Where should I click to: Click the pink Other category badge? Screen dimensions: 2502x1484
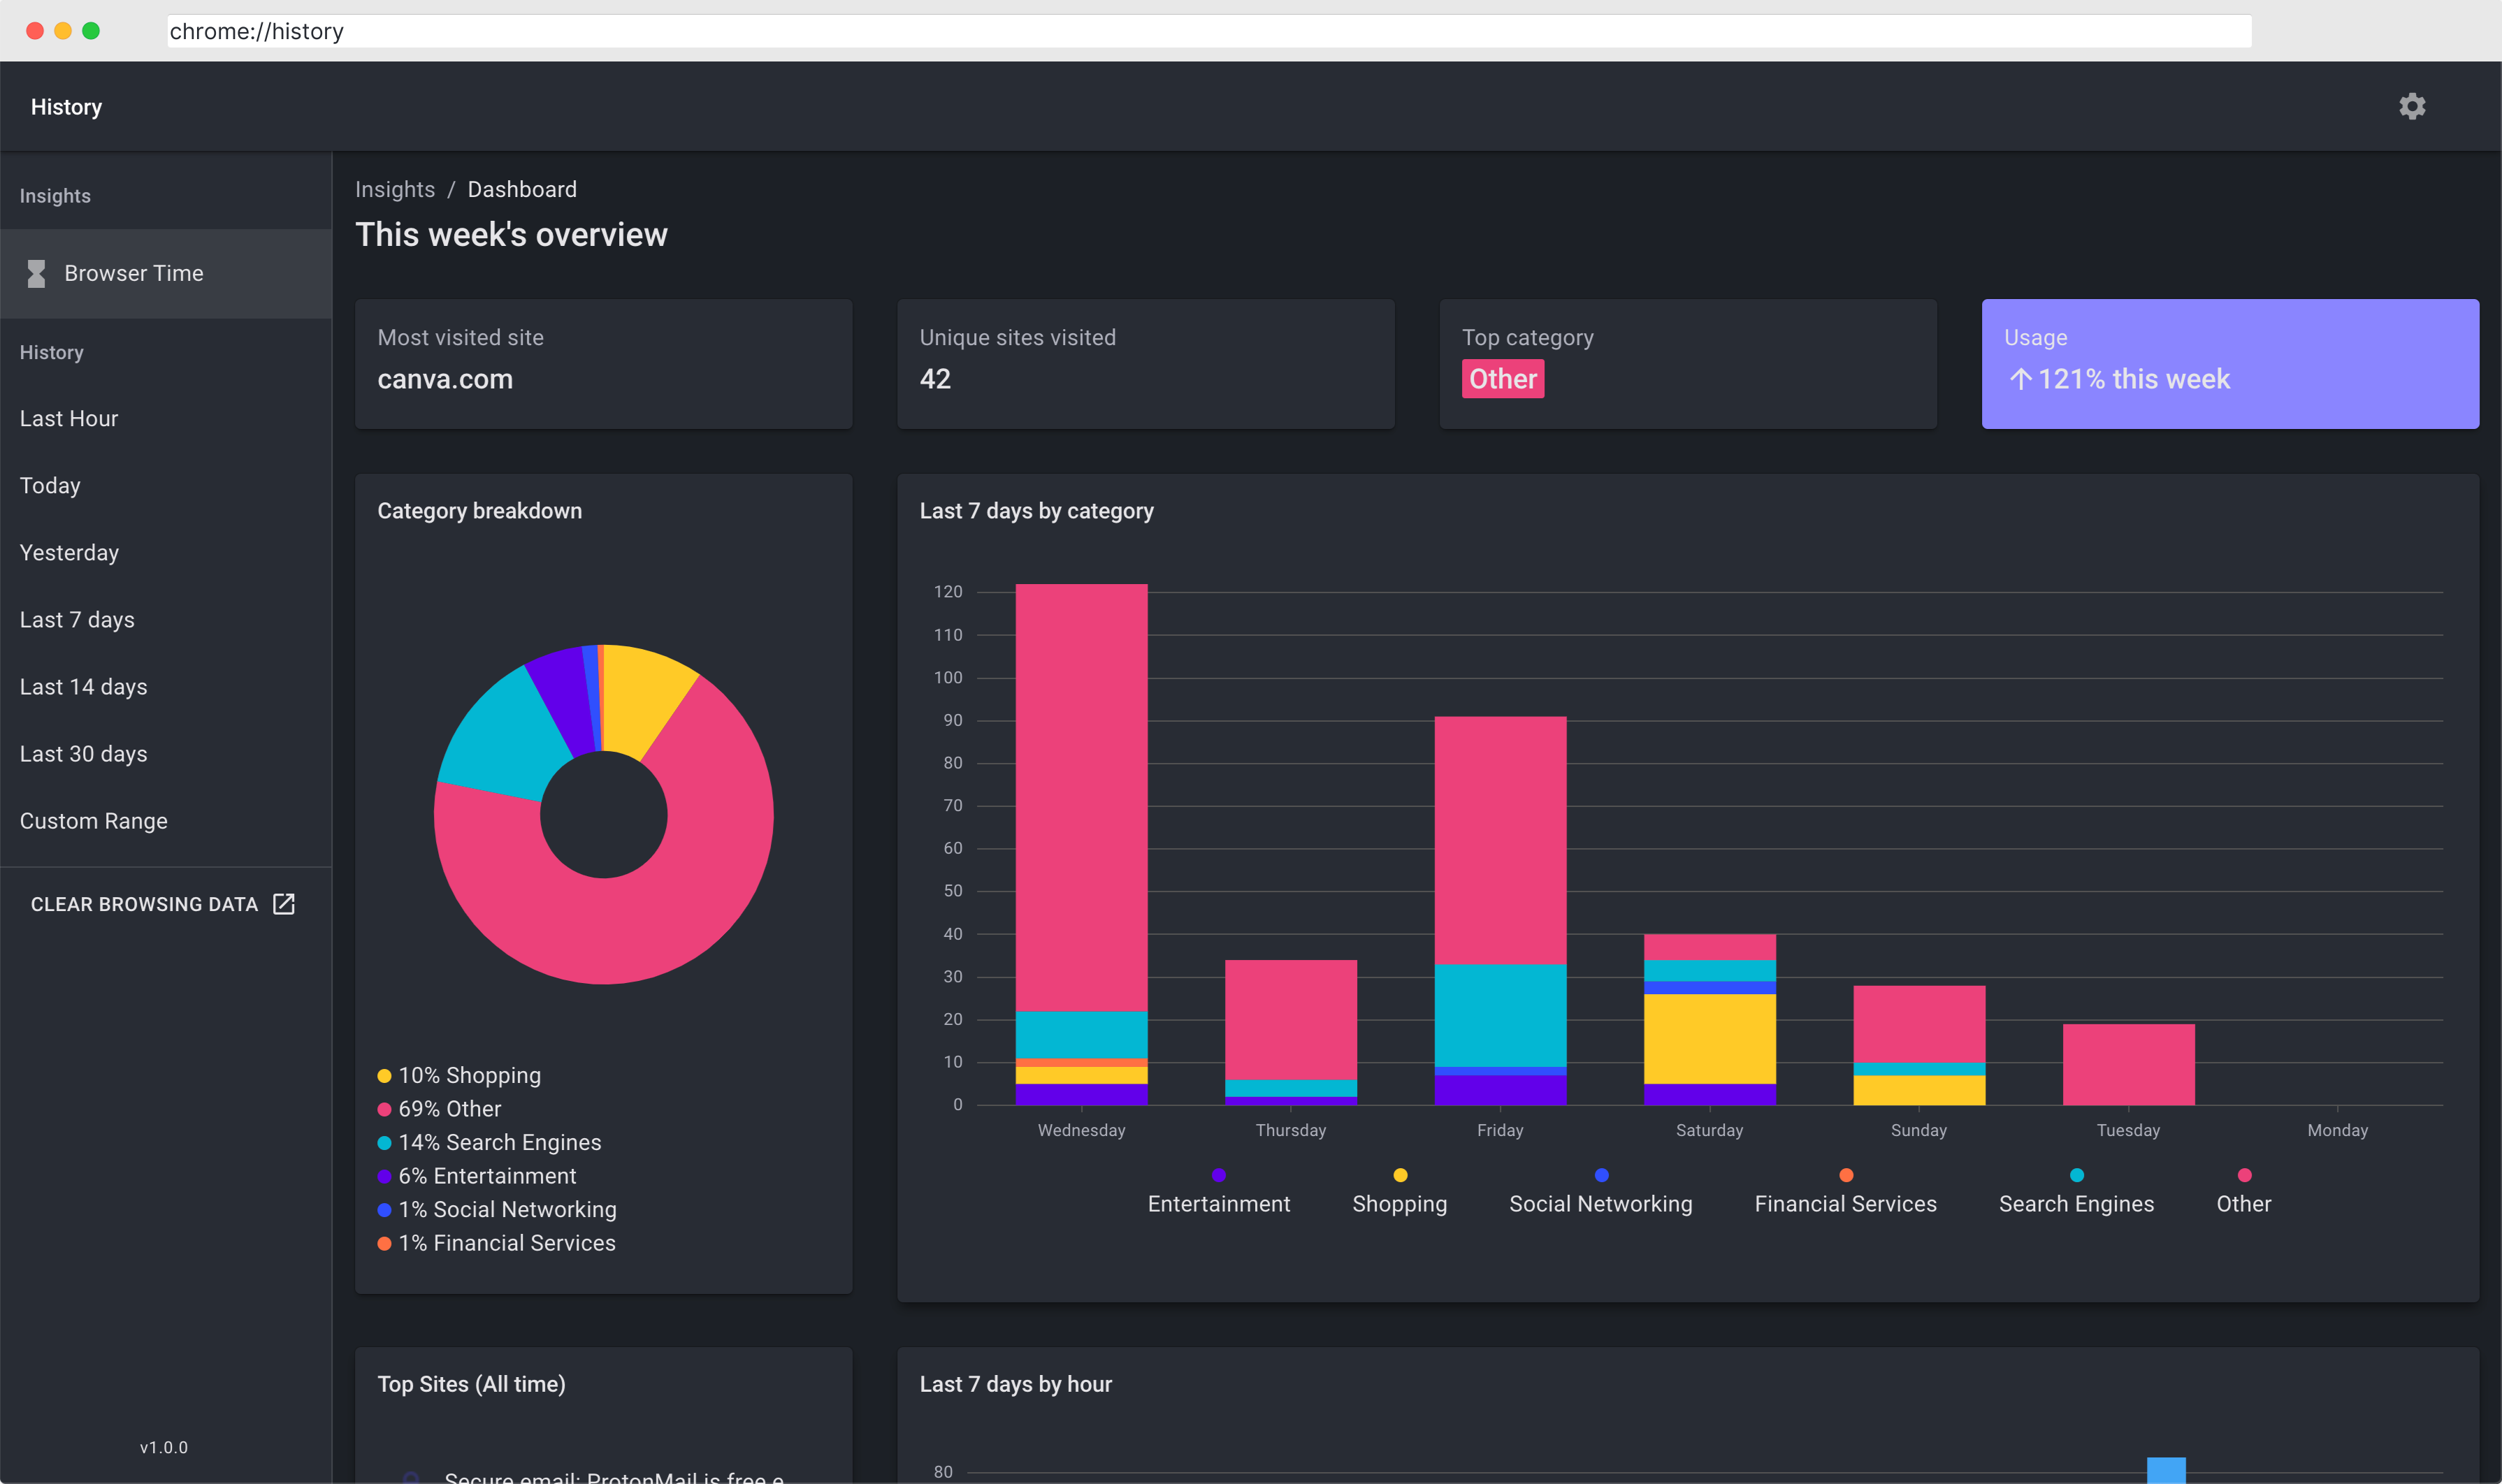tap(1502, 379)
